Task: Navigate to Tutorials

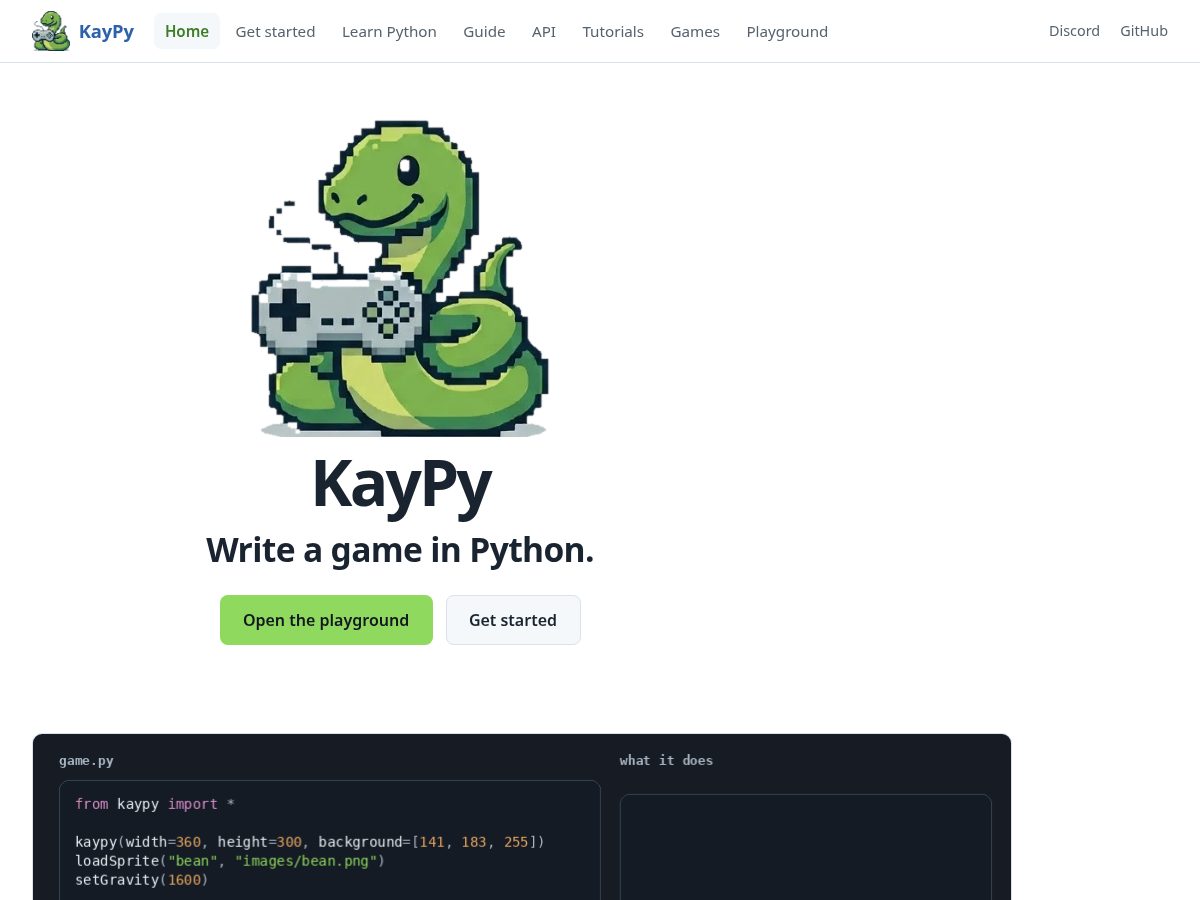Action: tap(613, 31)
